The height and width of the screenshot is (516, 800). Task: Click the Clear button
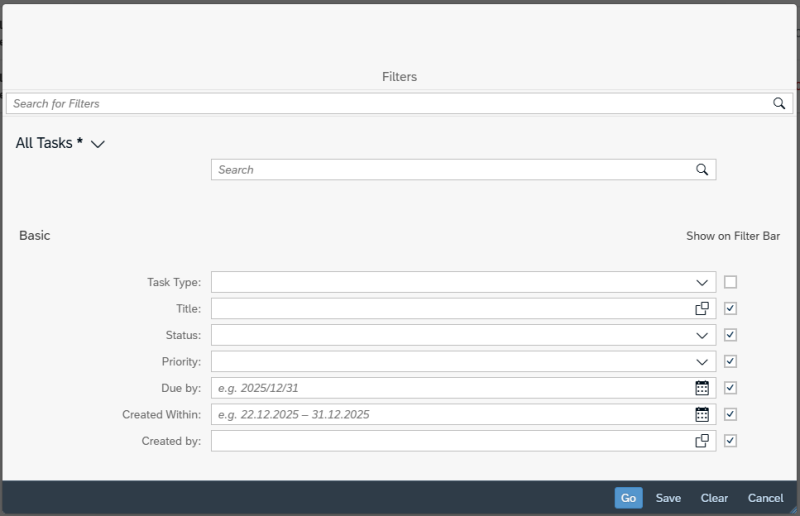click(714, 498)
